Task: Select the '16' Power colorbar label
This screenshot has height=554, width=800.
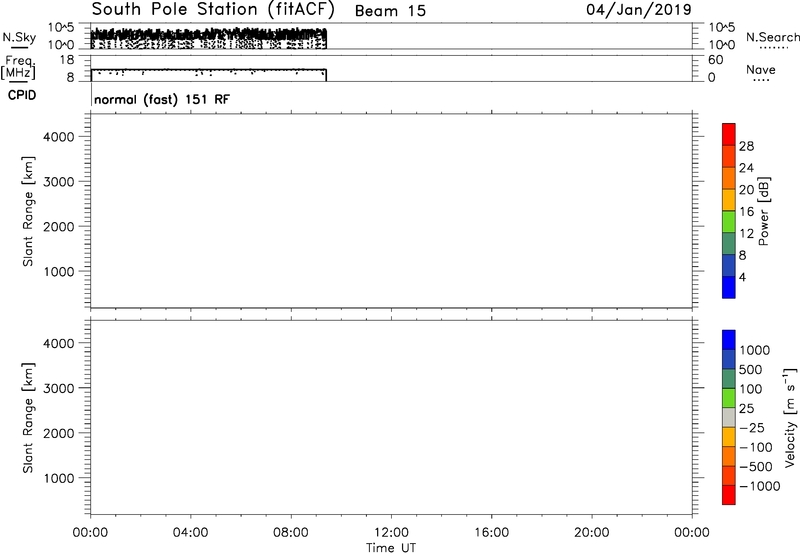Action: coord(746,212)
